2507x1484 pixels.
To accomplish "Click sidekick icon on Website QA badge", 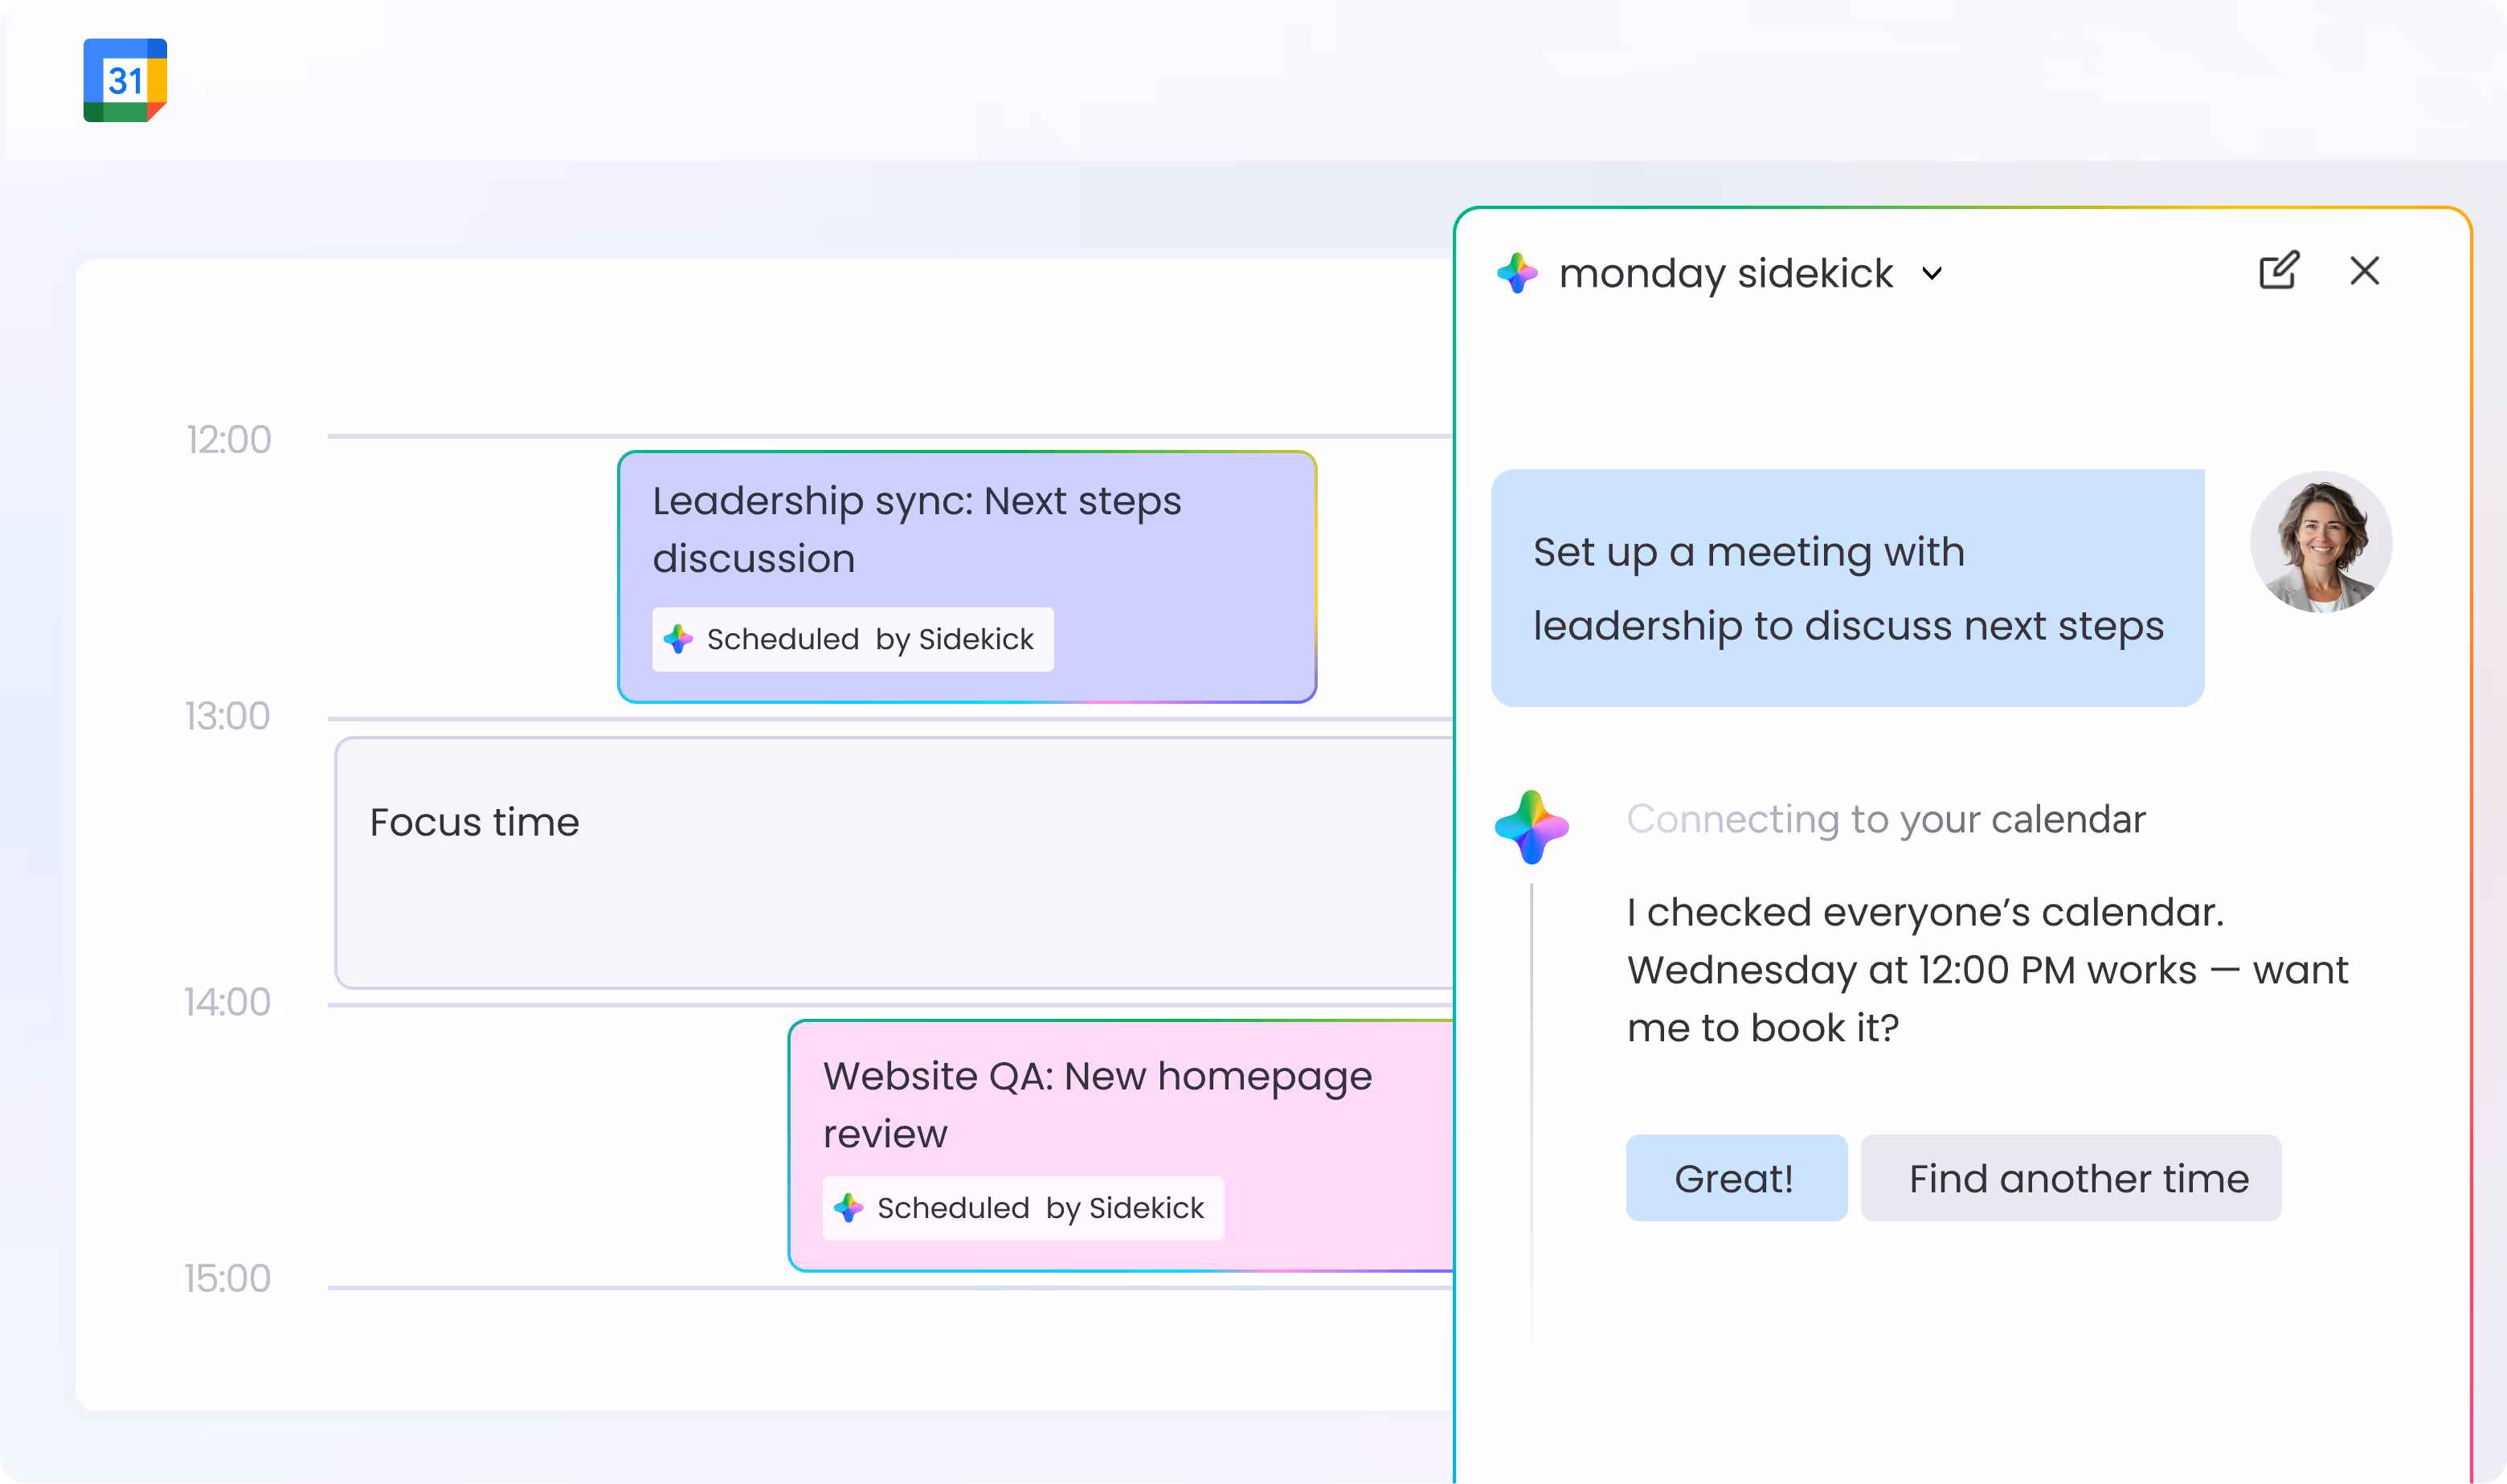I will pos(848,1208).
